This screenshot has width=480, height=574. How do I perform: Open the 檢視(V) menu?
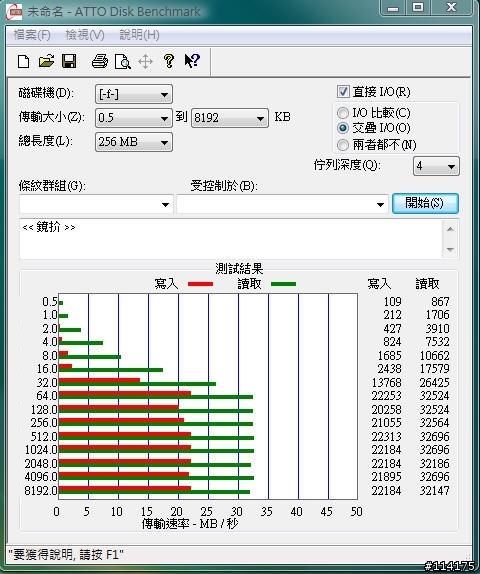(x=85, y=35)
